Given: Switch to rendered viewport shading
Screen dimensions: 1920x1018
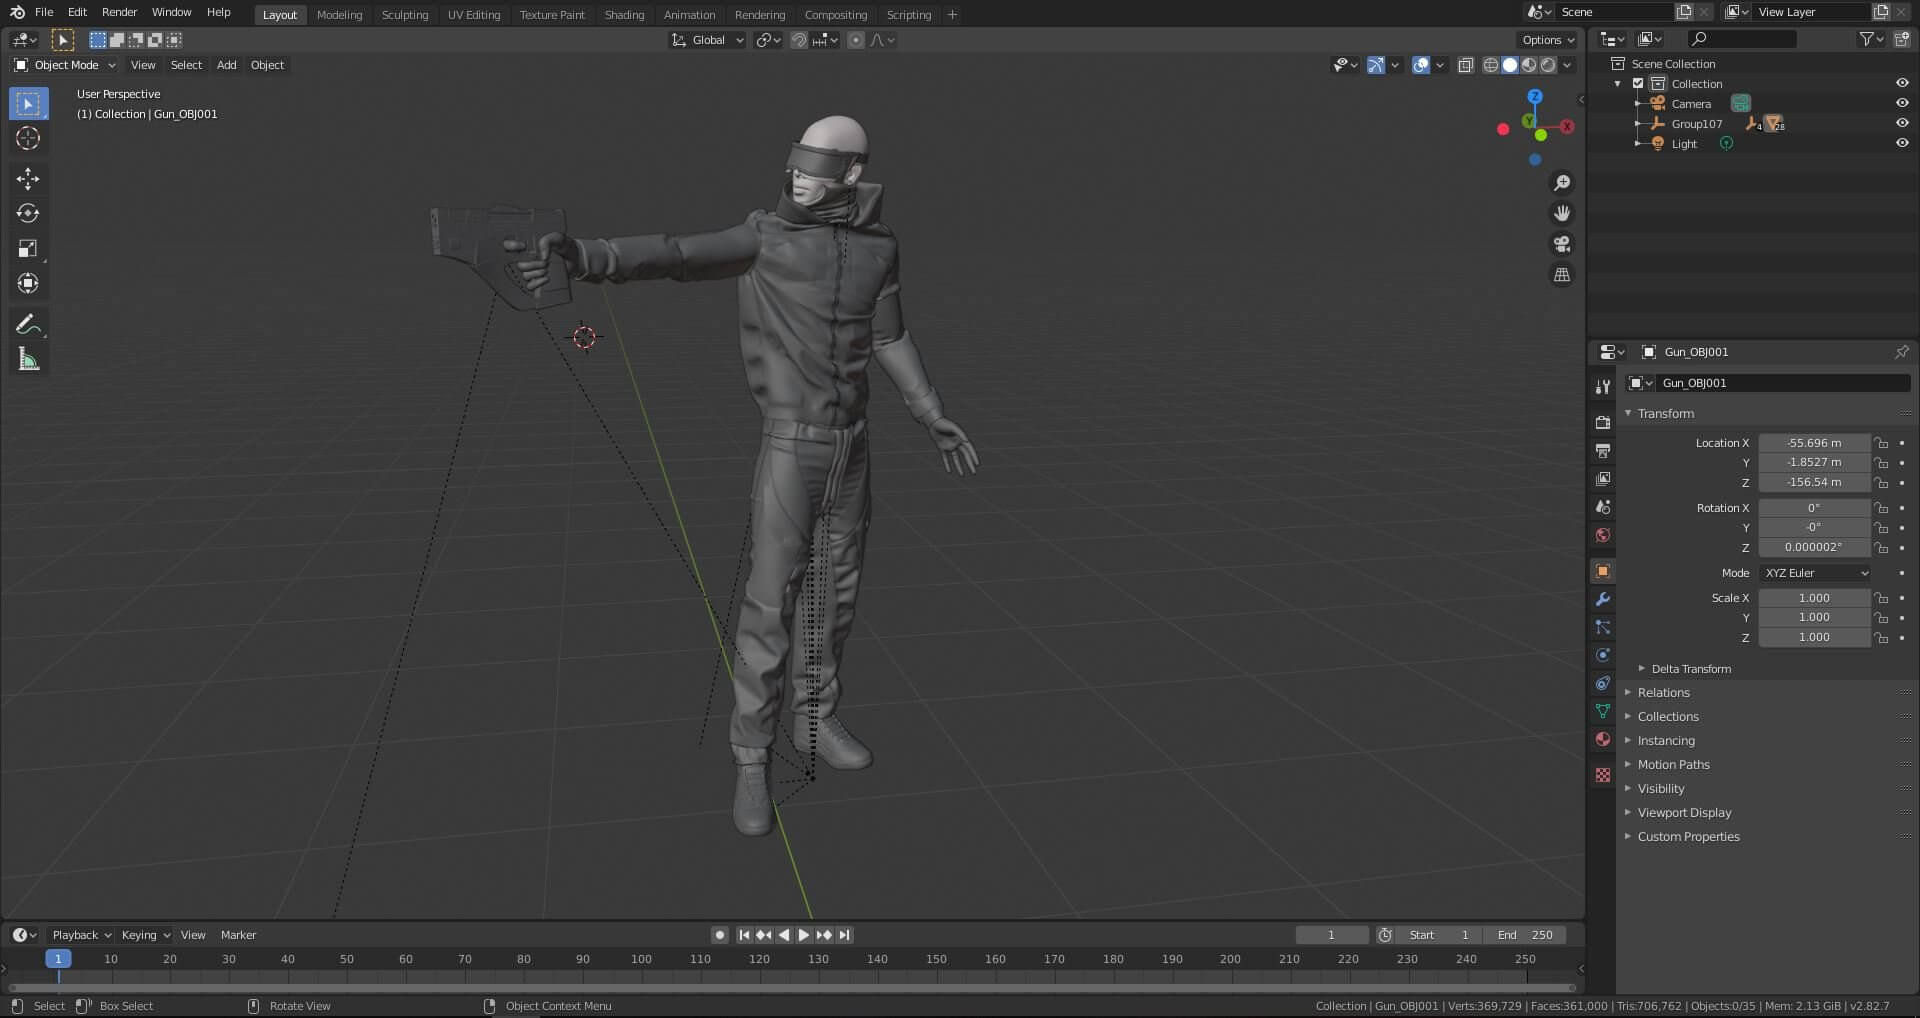Looking at the screenshot, I should pos(1548,65).
